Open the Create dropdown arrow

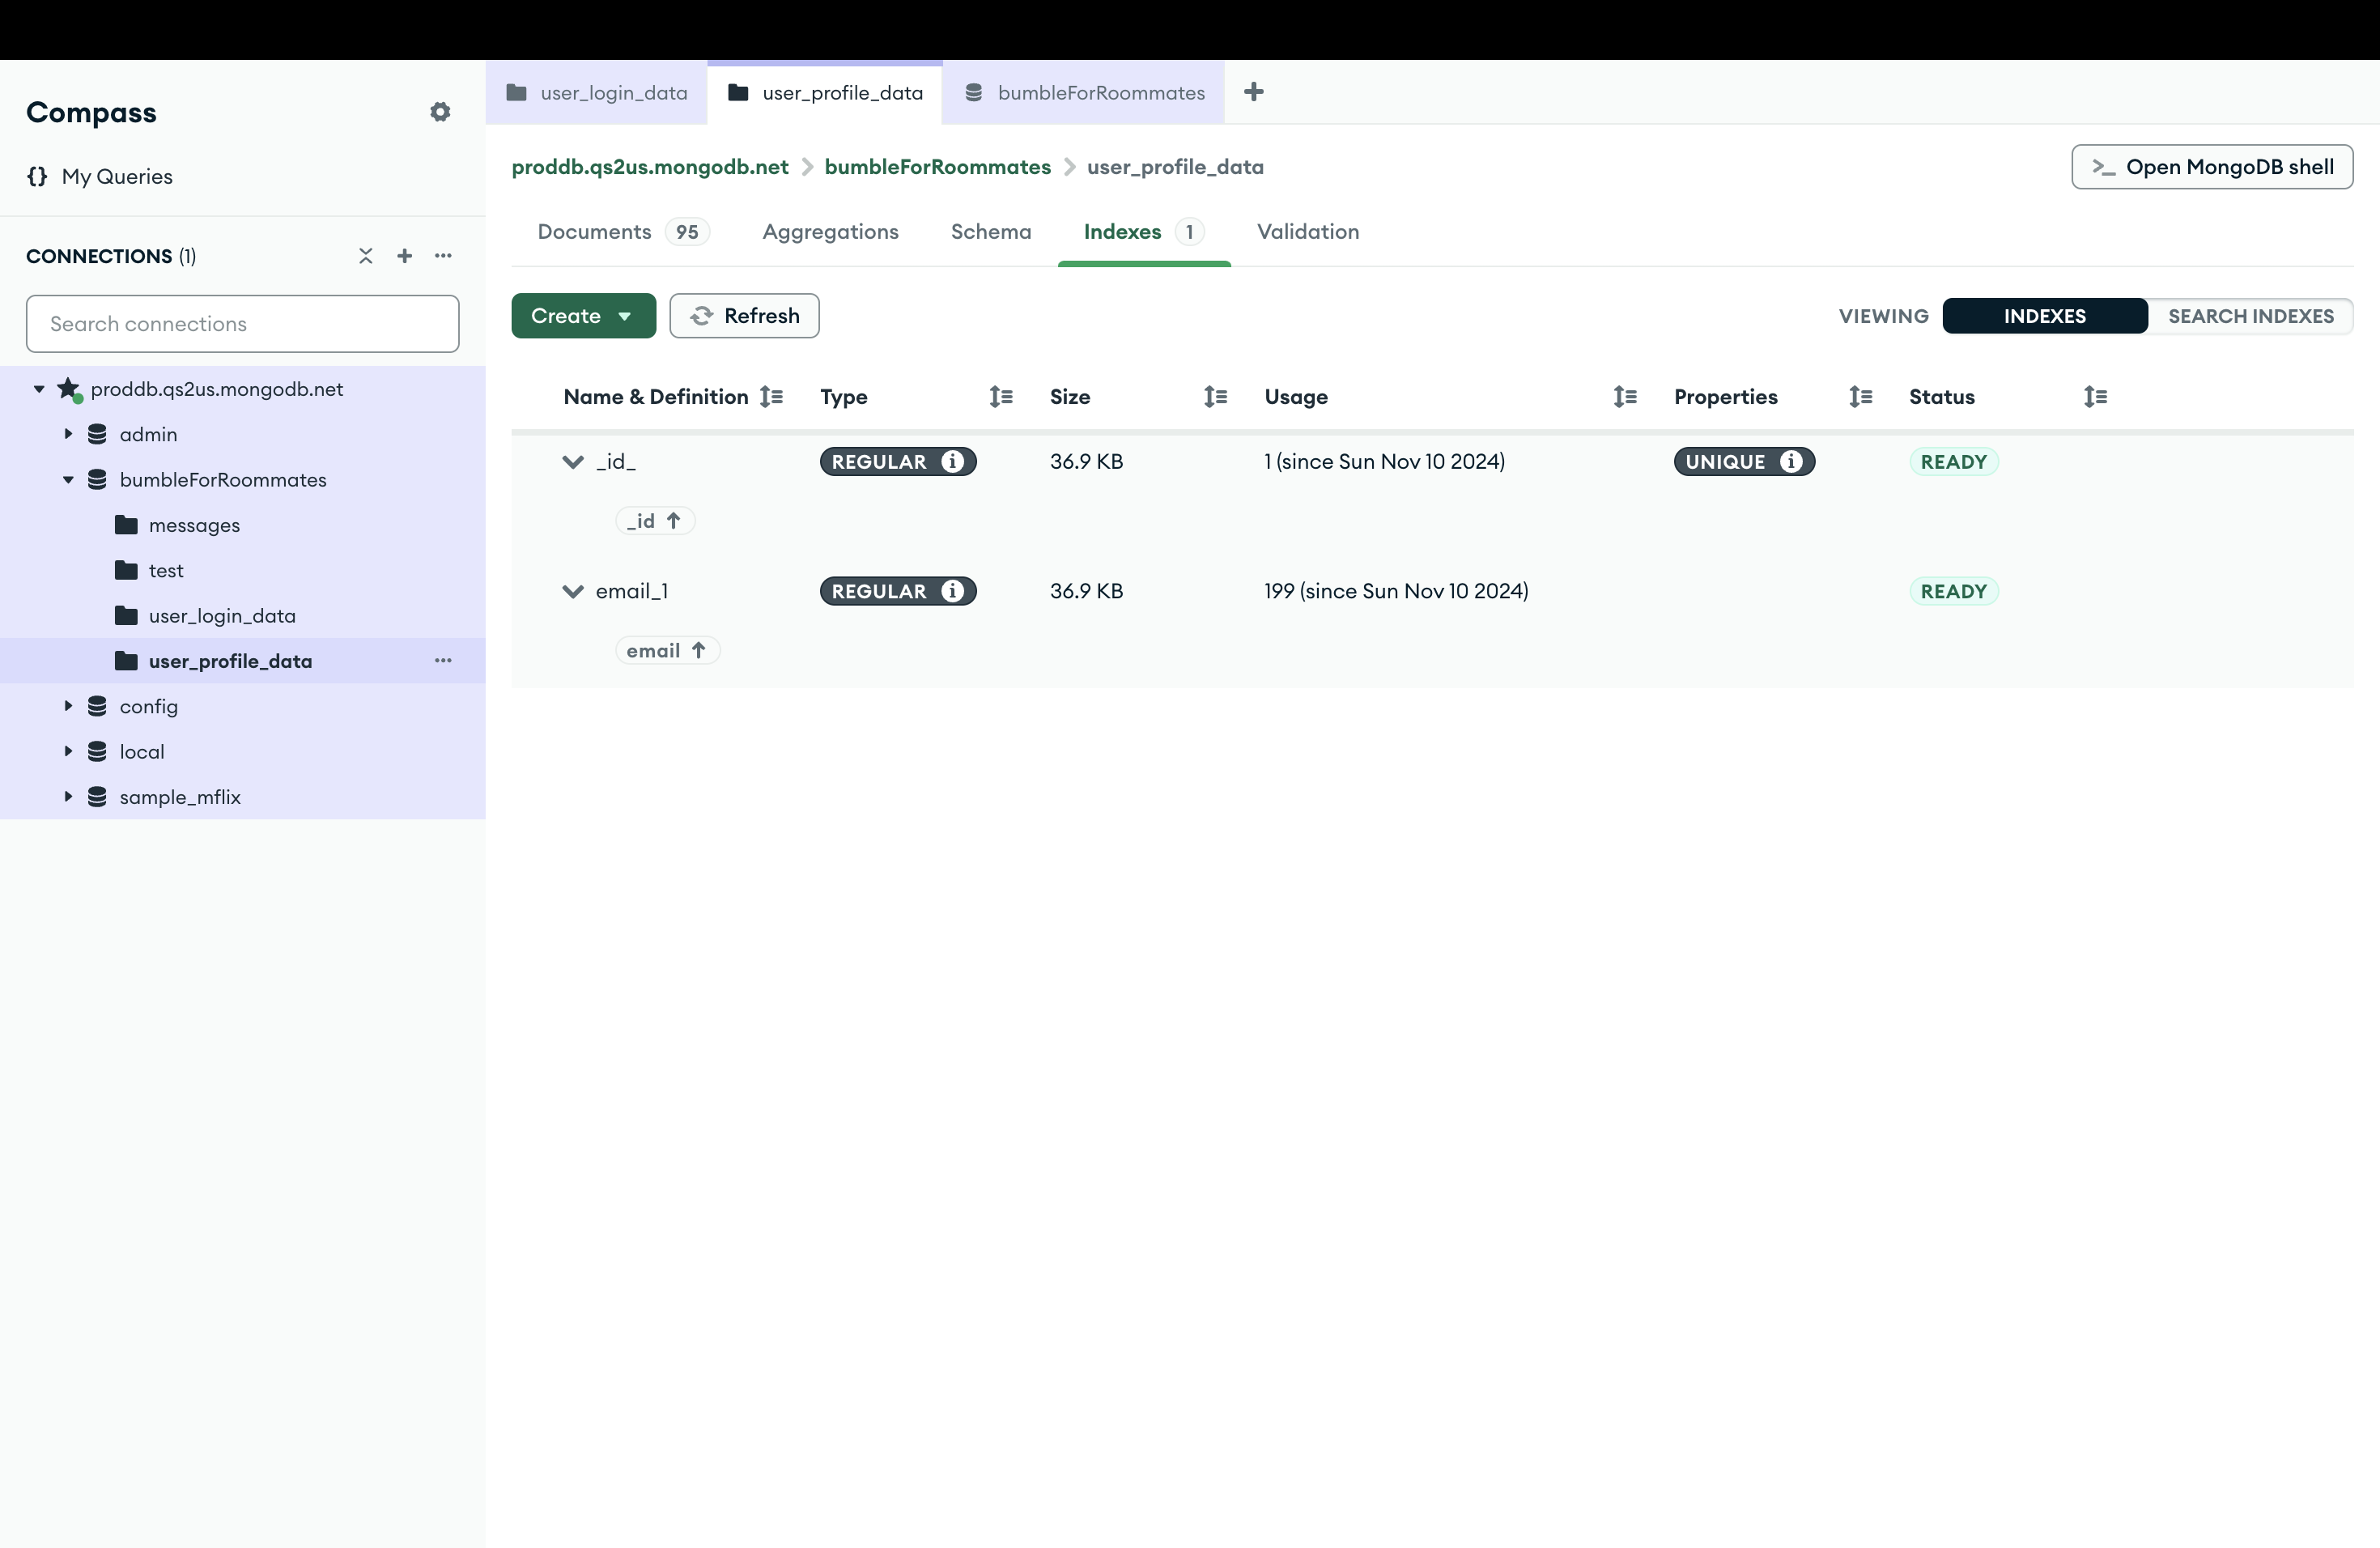[625, 316]
